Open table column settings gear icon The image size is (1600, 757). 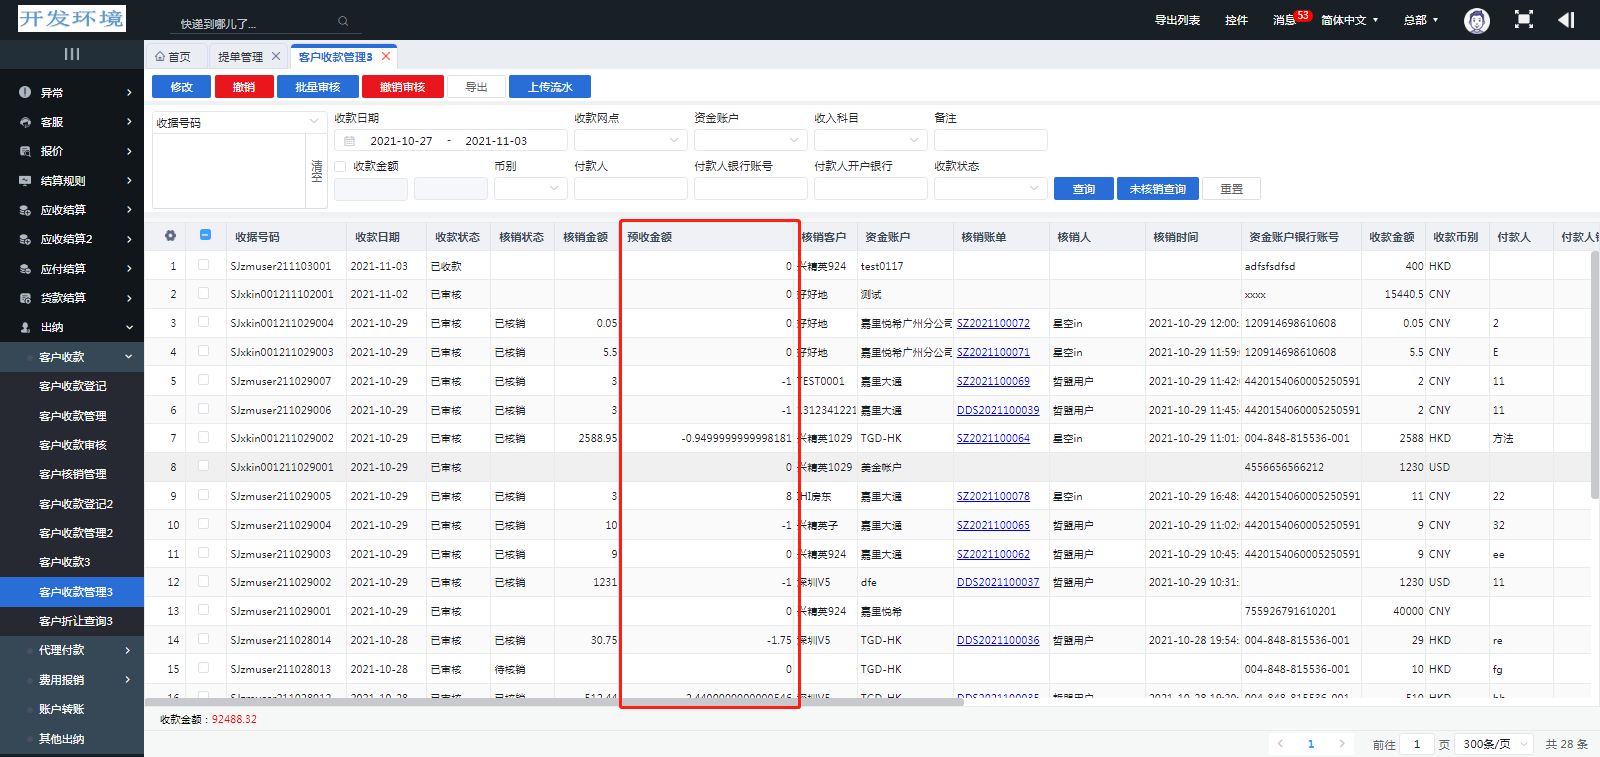[170, 236]
